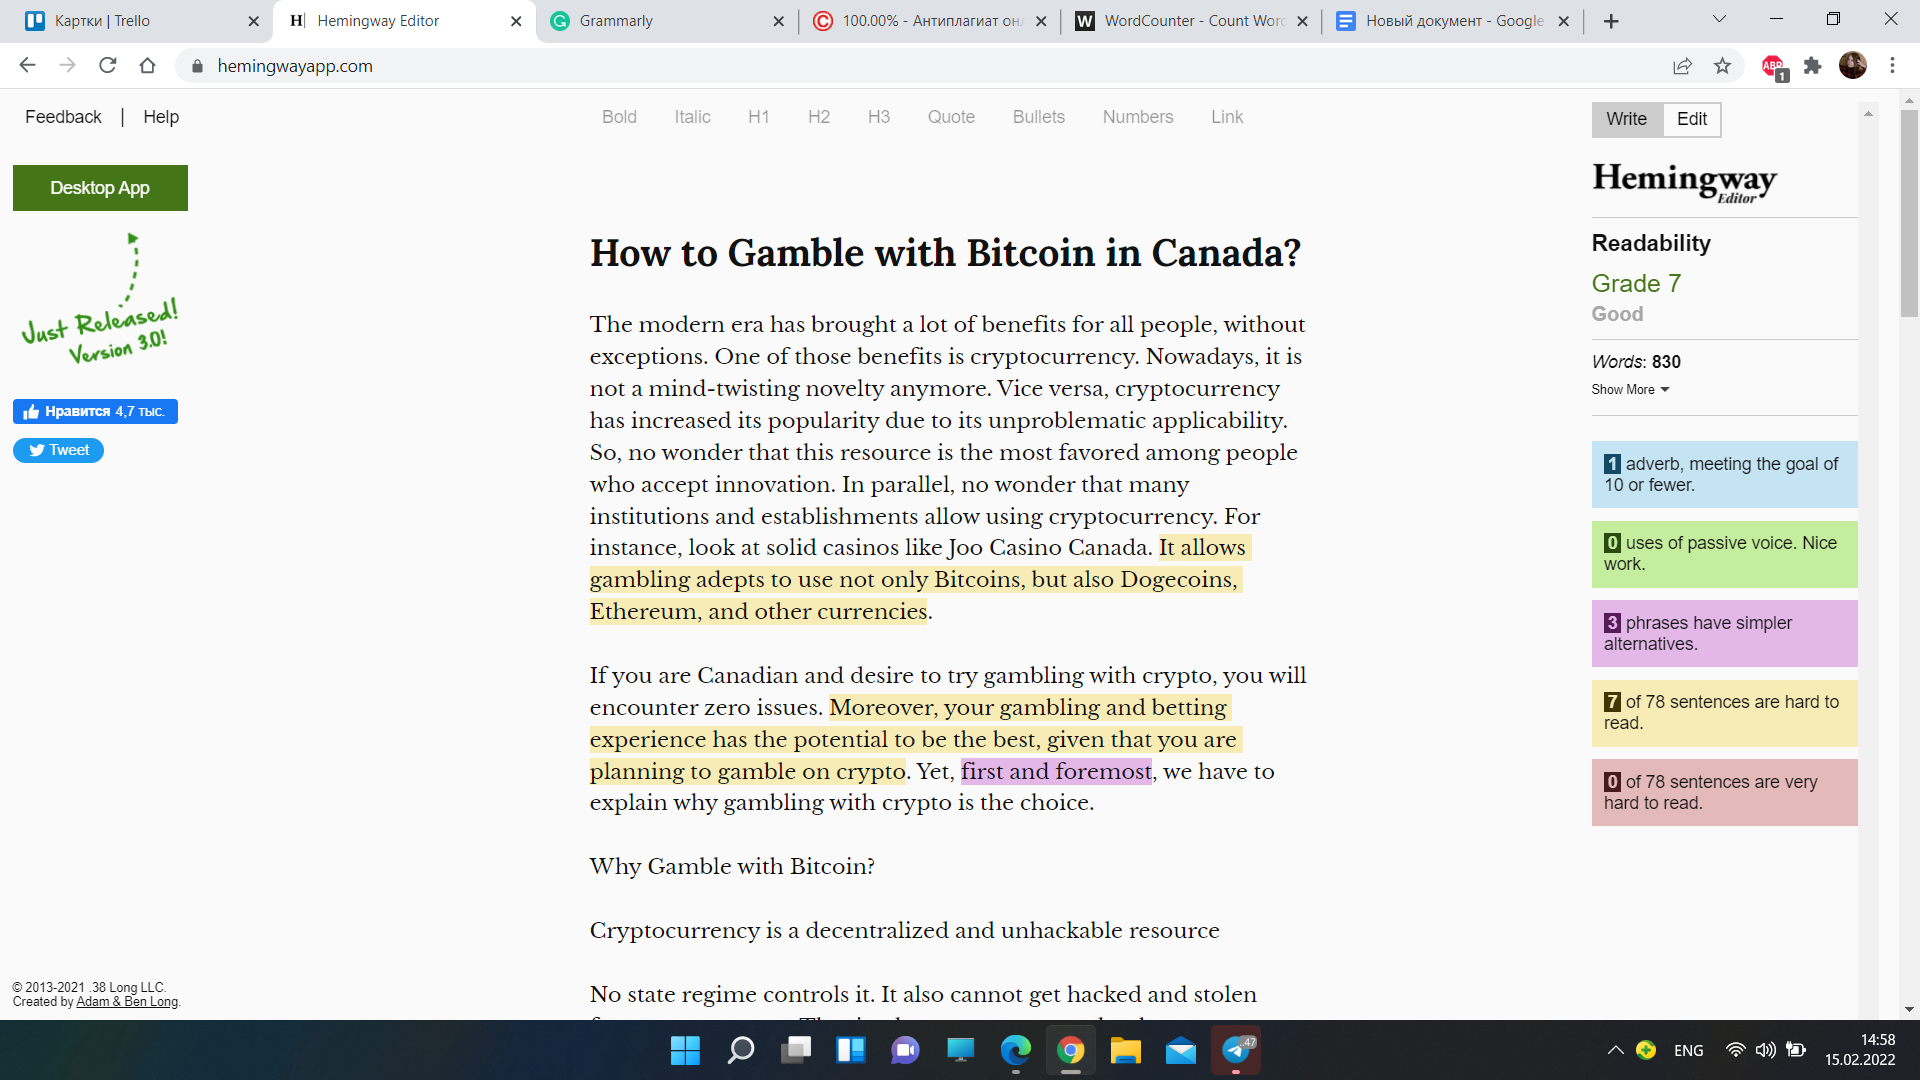Screen dimensions: 1920x1080
Task: Switch to the Новый документ Google tab
Action: 1452,21
